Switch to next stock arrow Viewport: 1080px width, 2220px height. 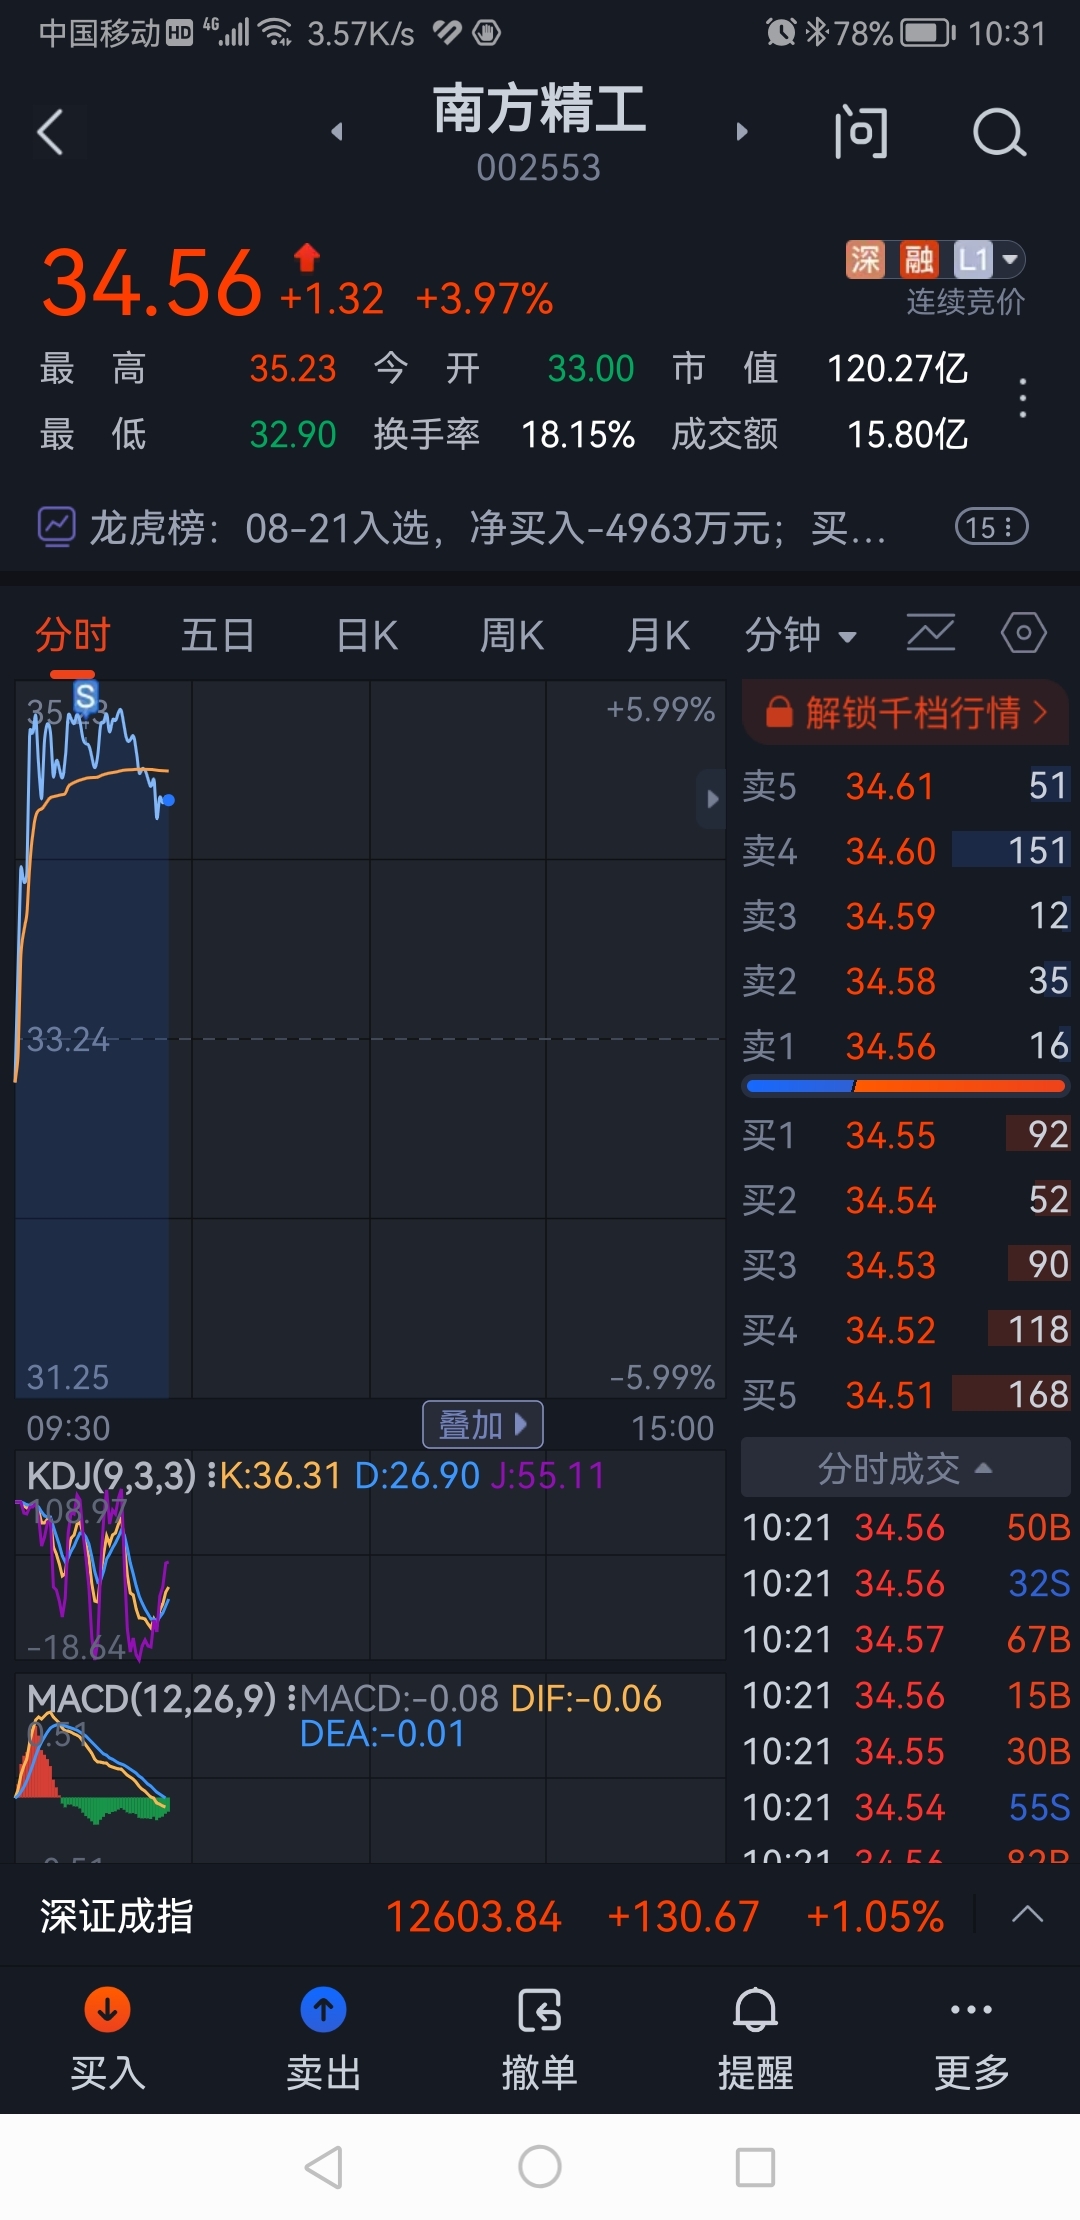[741, 131]
